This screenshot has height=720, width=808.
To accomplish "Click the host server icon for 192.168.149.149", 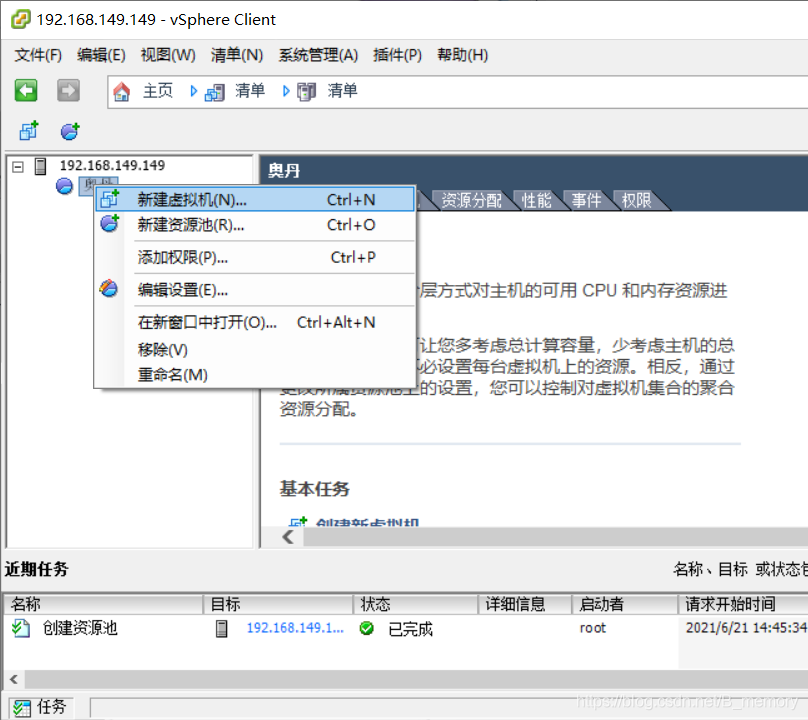I will click(x=40, y=166).
